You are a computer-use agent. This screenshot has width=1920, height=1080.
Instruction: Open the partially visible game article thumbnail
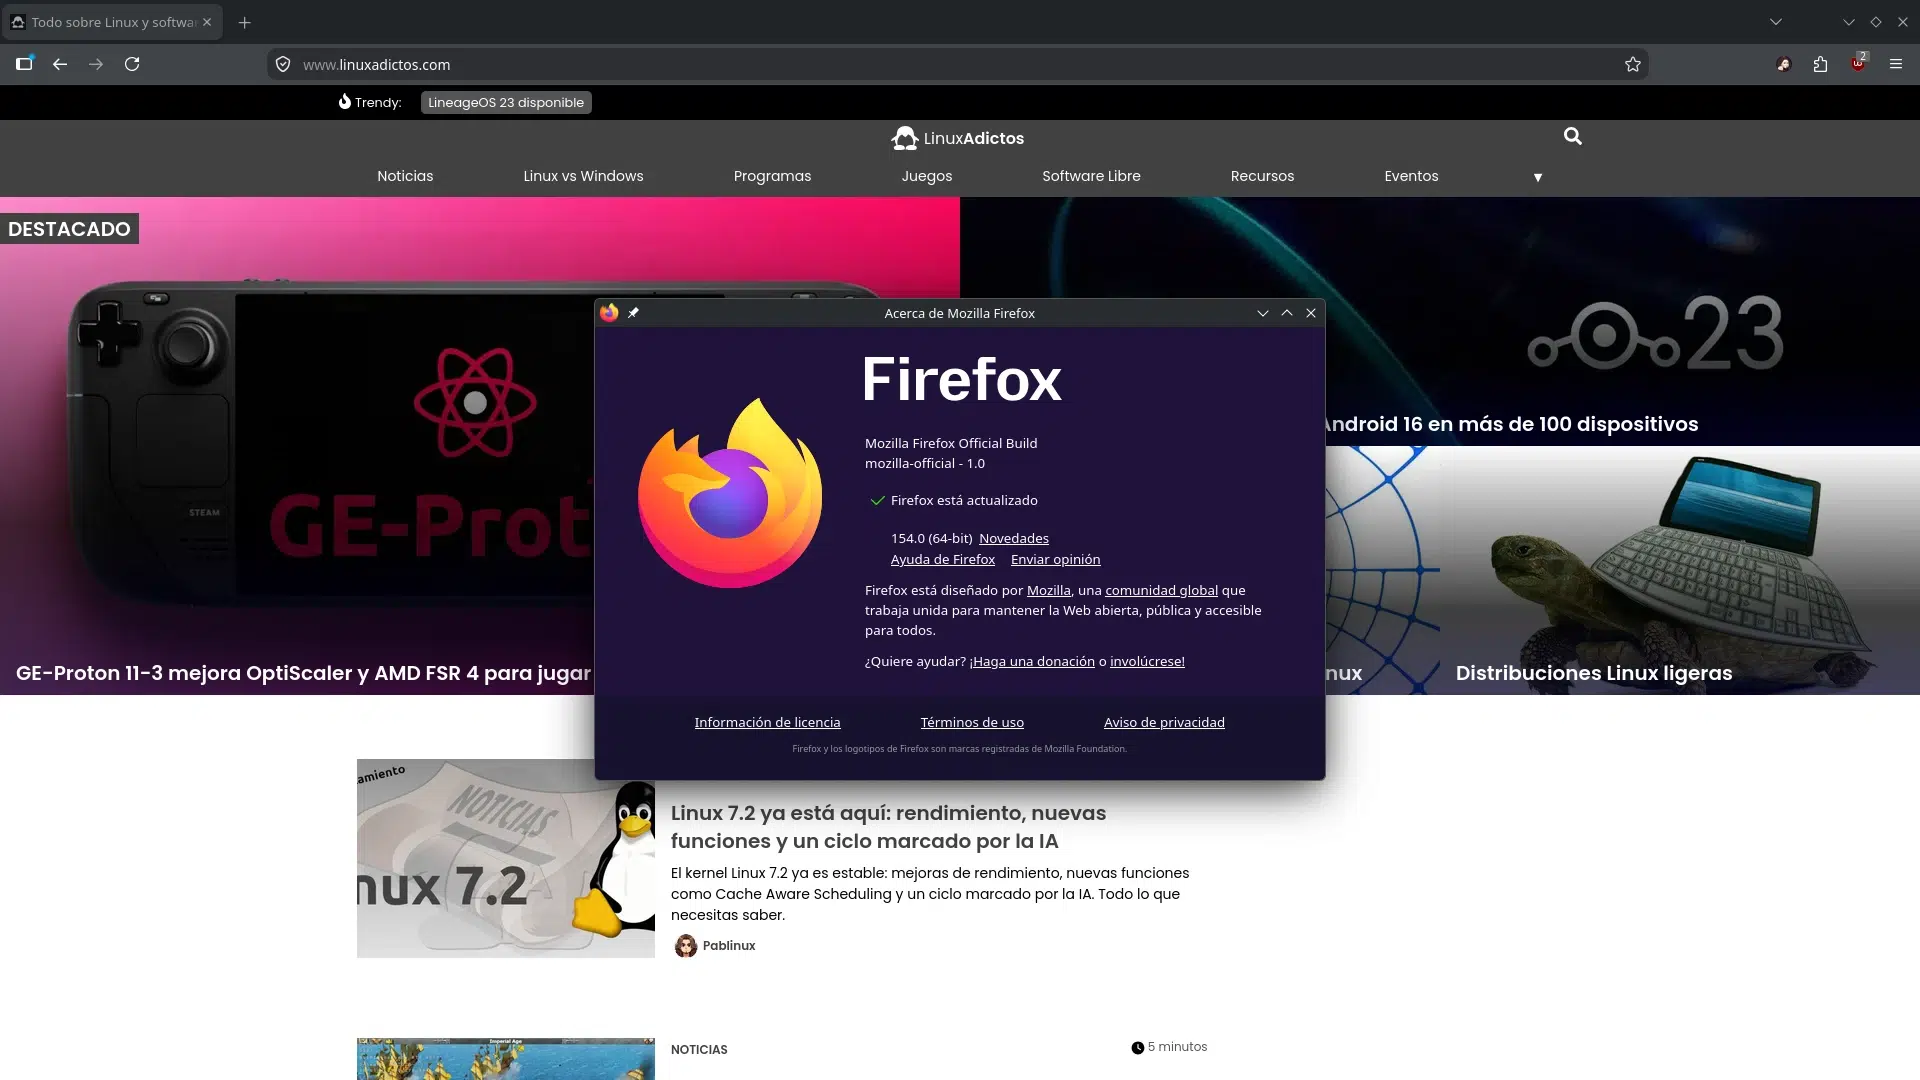click(x=505, y=1058)
